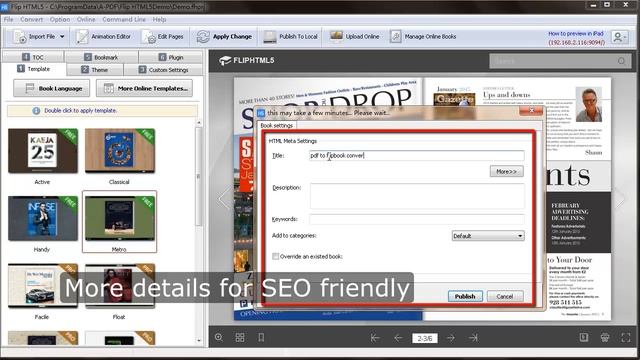640x360 pixels.
Task: Launch the Animation Editor
Action: tap(103, 37)
